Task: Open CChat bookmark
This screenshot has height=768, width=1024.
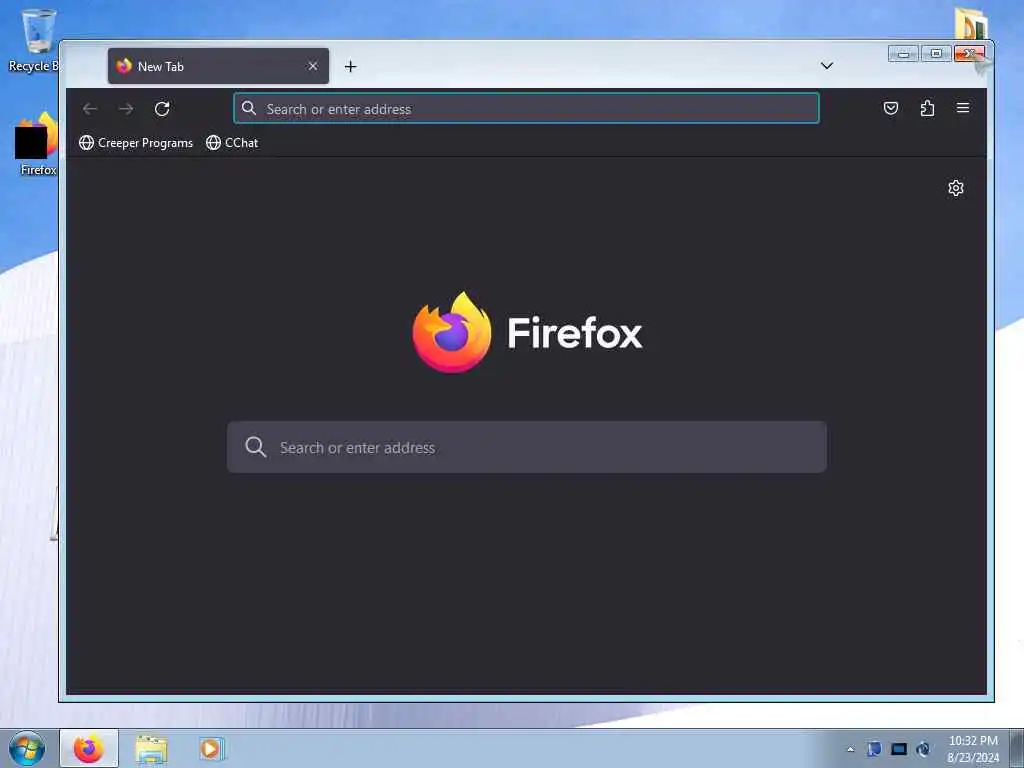Action: point(232,142)
